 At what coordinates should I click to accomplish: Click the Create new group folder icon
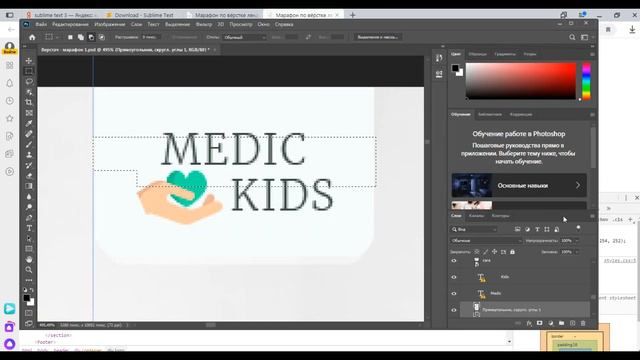tap(562, 323)
